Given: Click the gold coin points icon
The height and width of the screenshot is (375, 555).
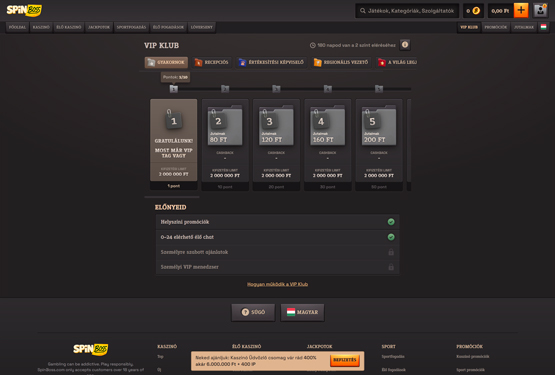Looking at the screenshot, I should click(476, 11).
